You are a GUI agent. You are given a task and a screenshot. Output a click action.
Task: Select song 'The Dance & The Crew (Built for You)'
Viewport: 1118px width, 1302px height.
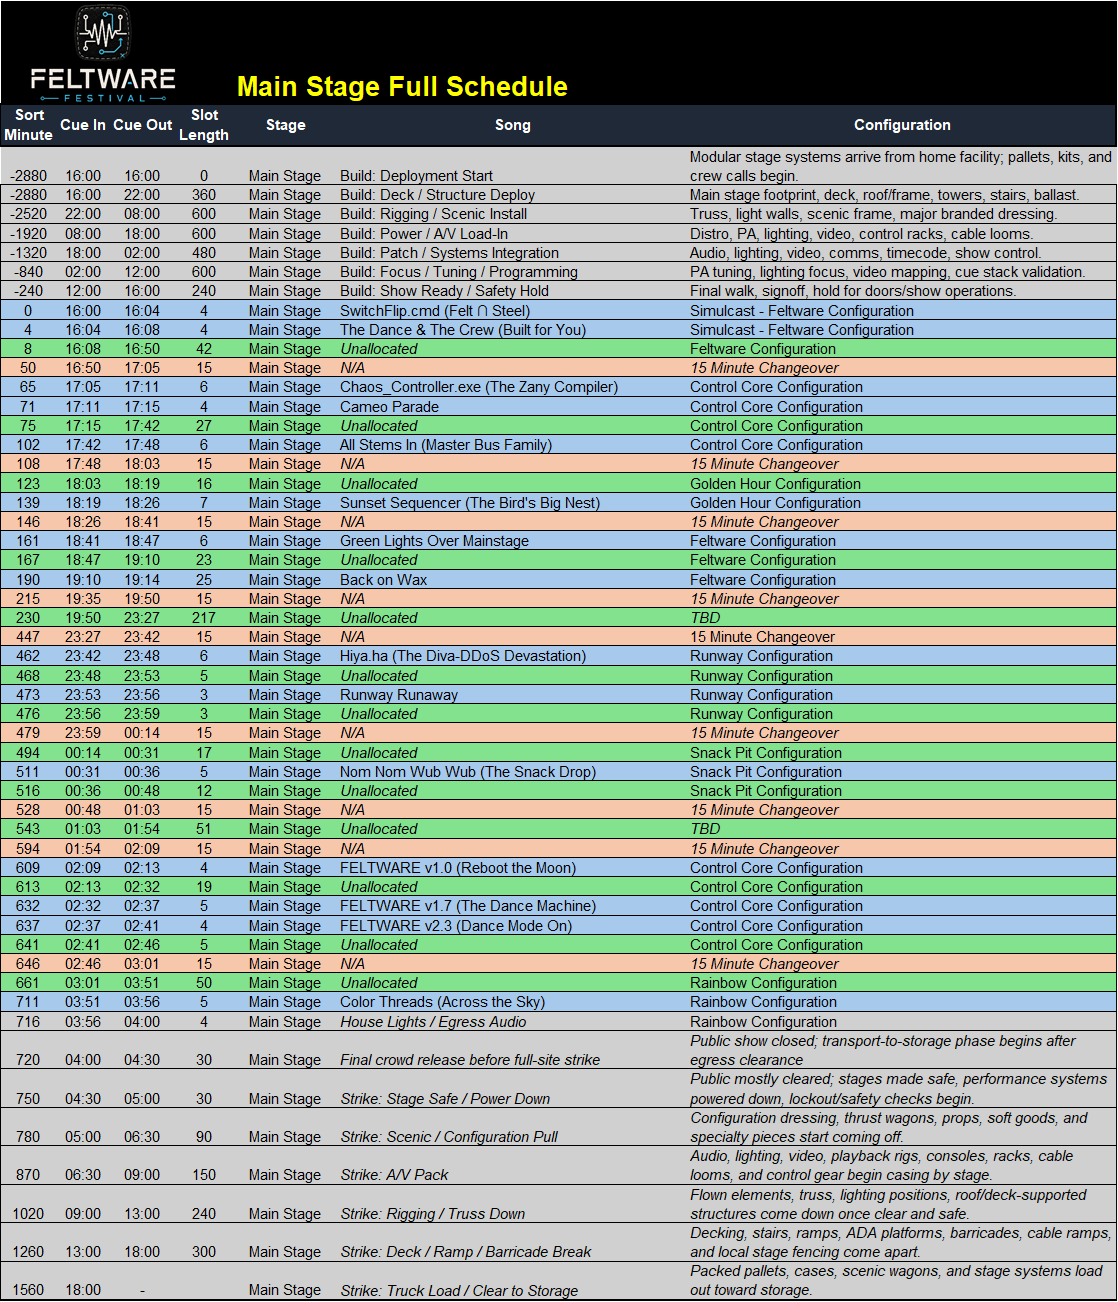coord(463,330)
